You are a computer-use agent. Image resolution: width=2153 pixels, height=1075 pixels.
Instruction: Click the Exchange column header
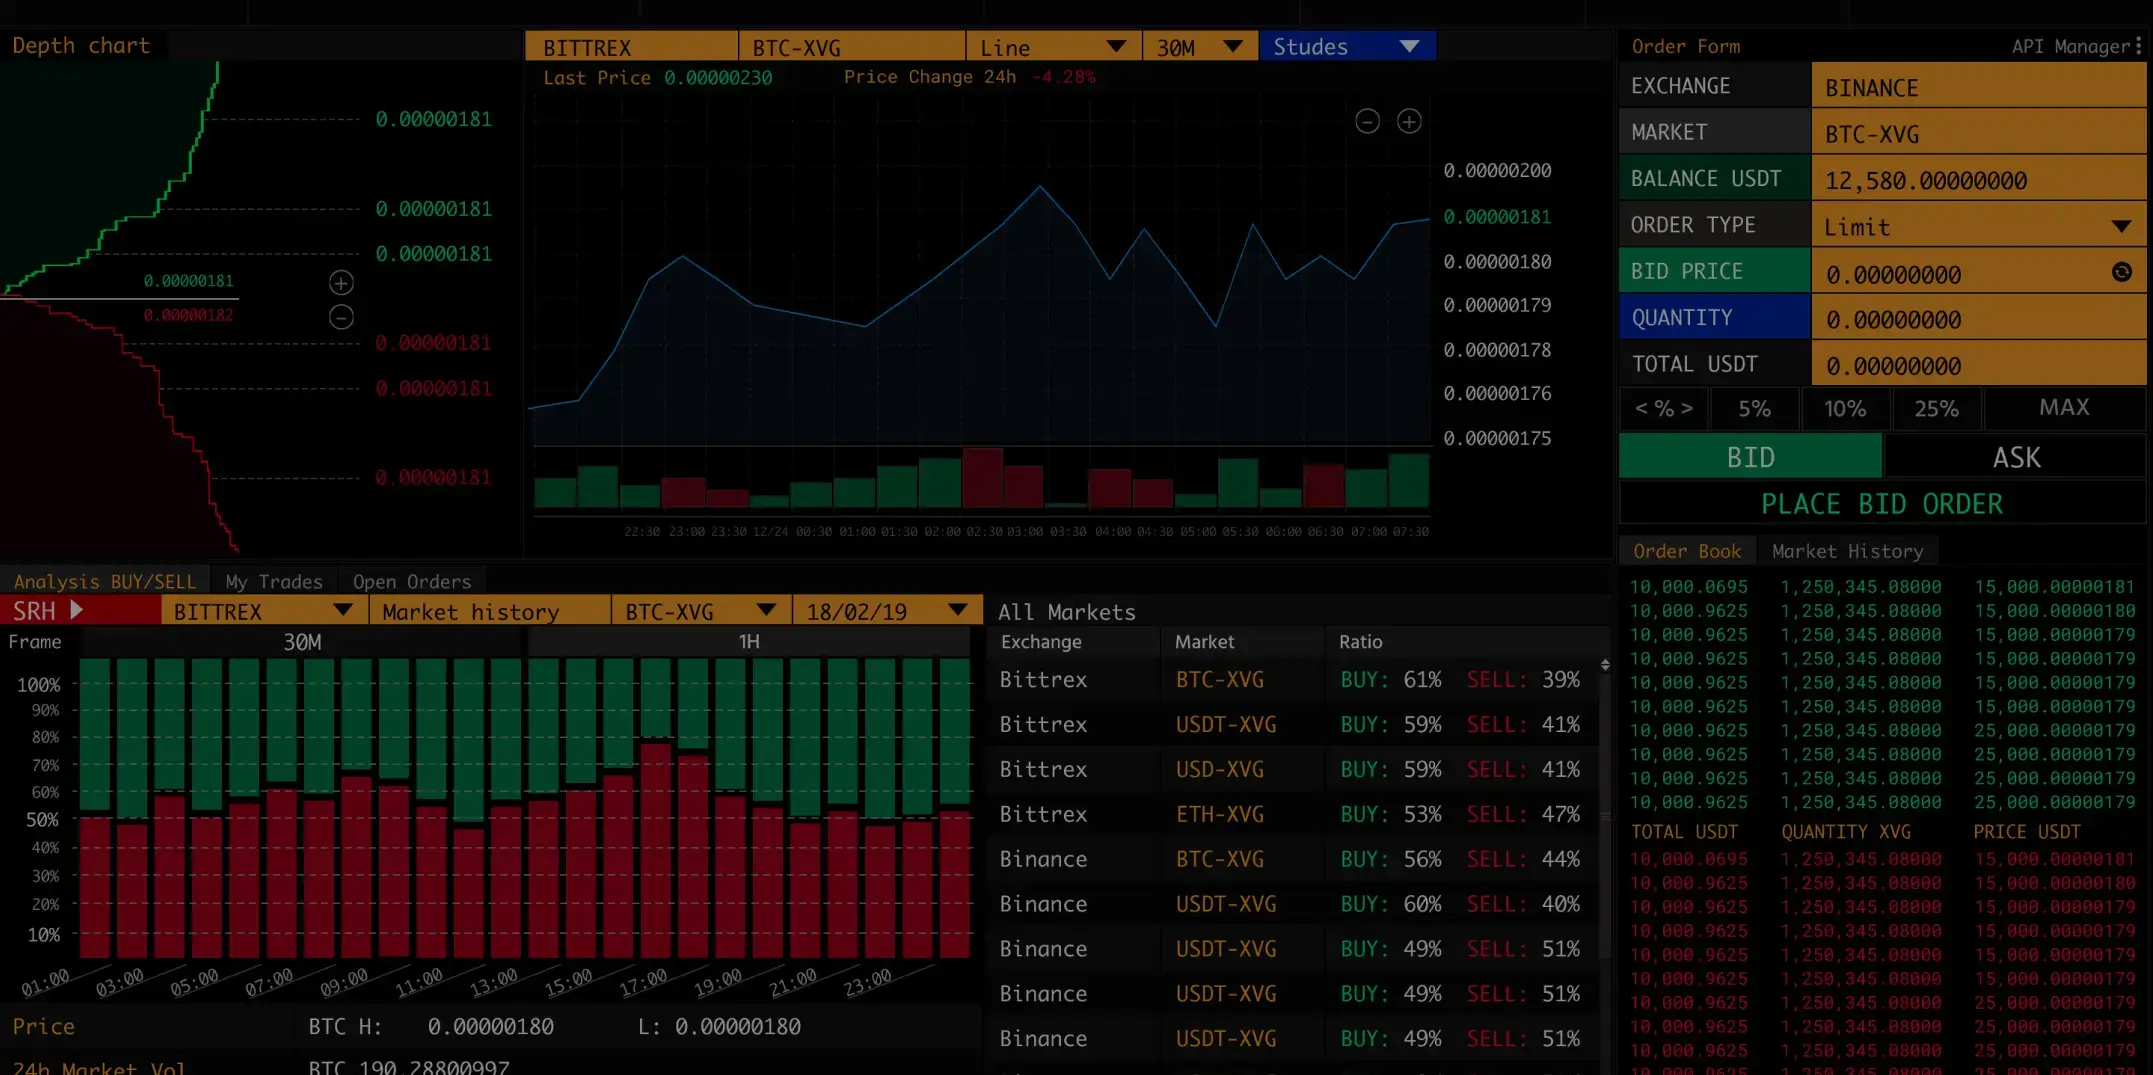1040,641
